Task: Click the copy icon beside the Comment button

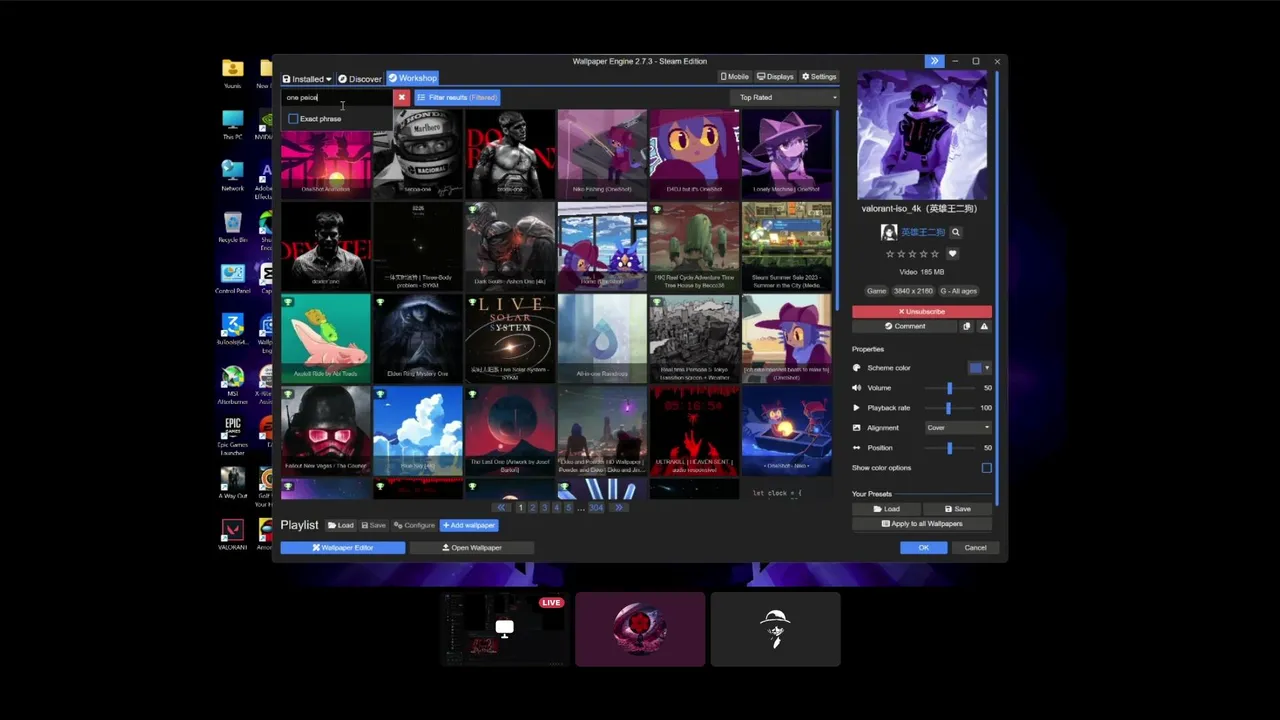Action: [x=966, y=326]
